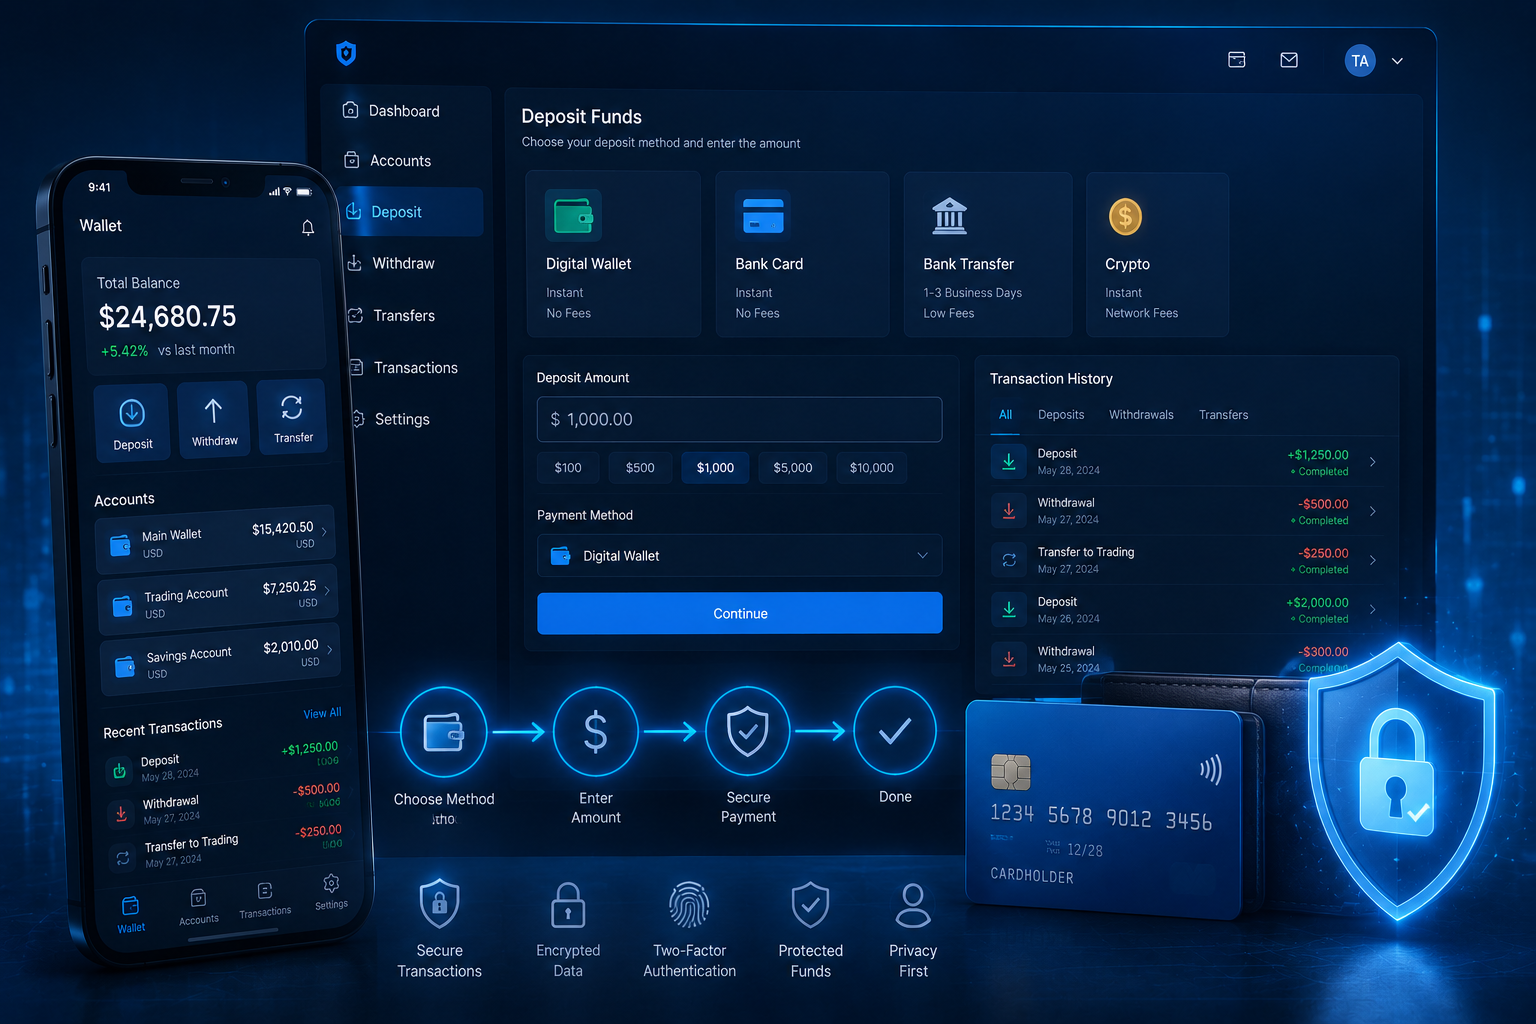Tap the Deposit button on phone
This screenshot has height=1024, width=1536.
tap(132, 422)
